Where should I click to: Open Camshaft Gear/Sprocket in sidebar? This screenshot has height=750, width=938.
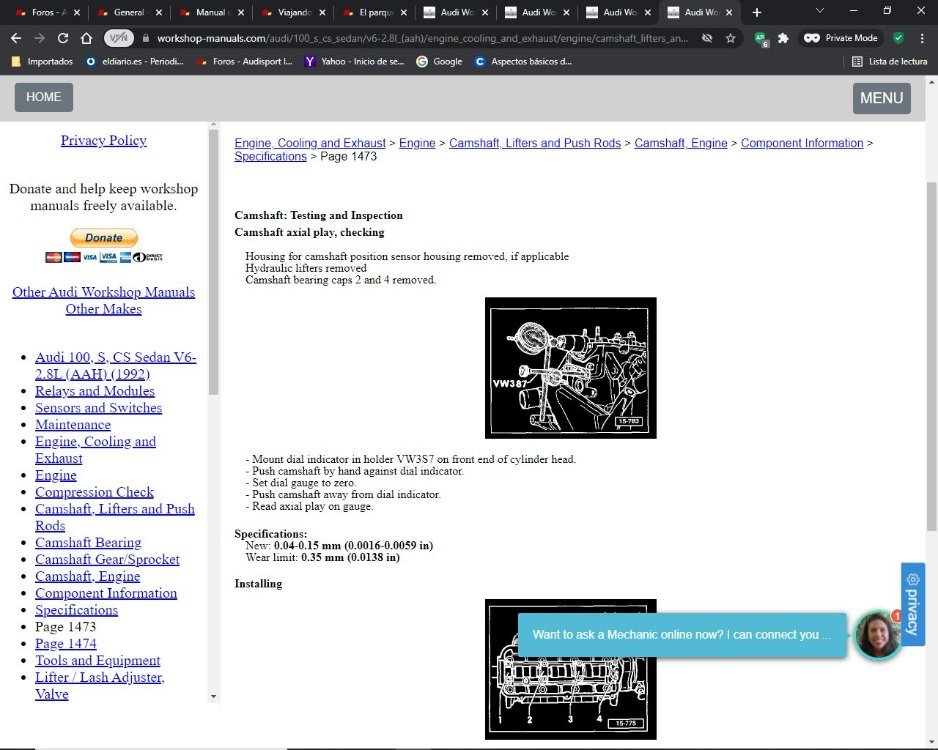point(107,559)
